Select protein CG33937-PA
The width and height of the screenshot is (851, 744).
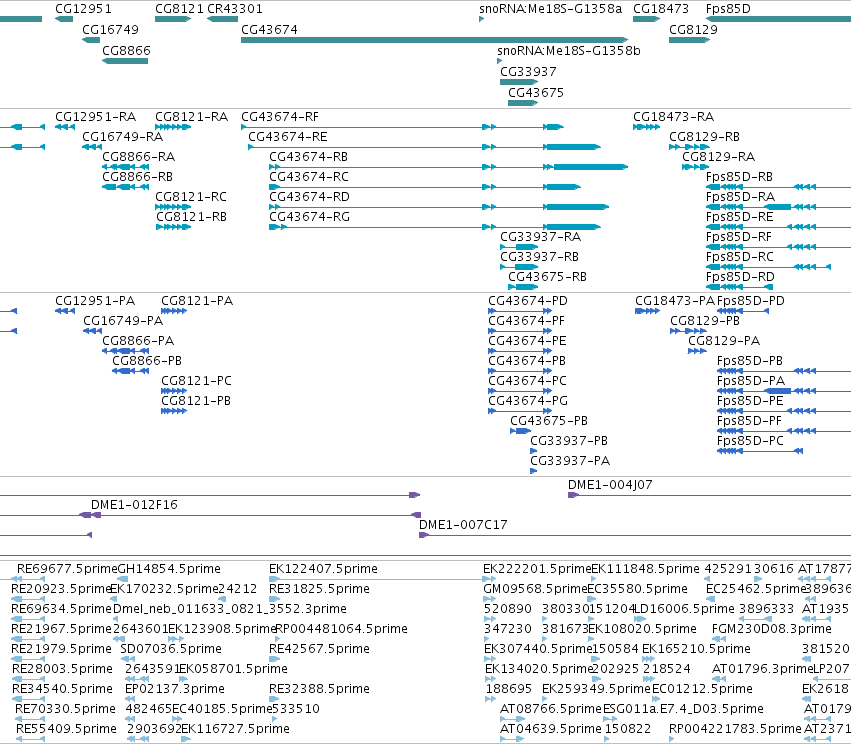(x=534, y=470)
